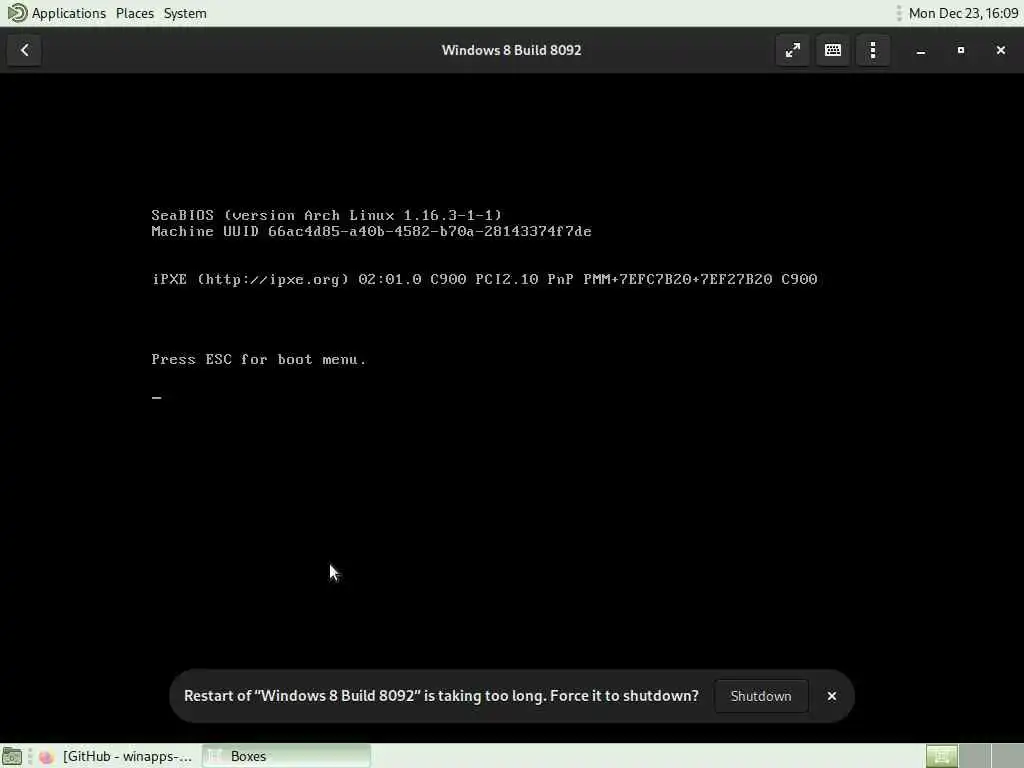1024x768 pixels.
Task: Go back using the Boxes back arrow
Action: point(24,50)
